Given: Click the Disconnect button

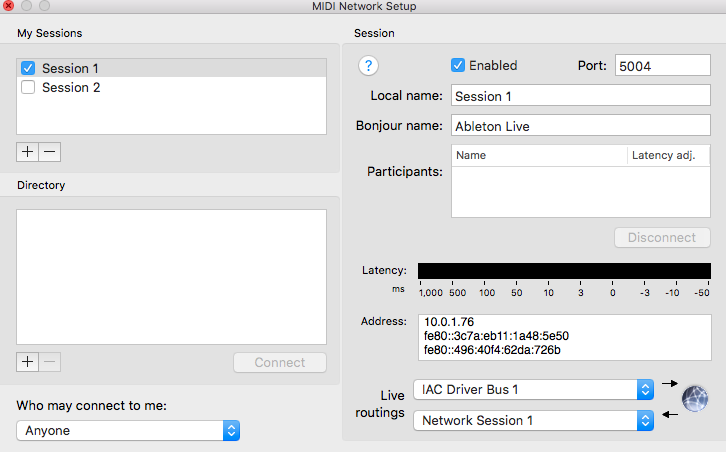Looking at the screenshot, I should [x=662, y=238].
